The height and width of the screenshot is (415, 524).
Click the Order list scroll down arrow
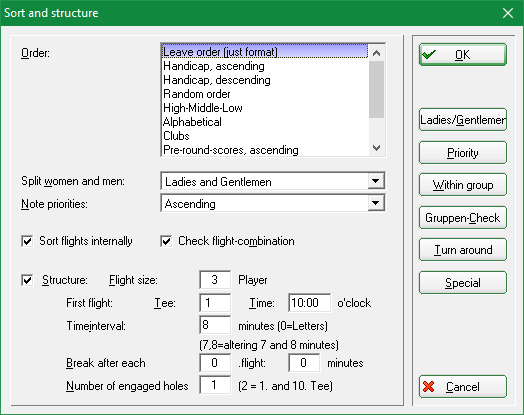point(377,148)
